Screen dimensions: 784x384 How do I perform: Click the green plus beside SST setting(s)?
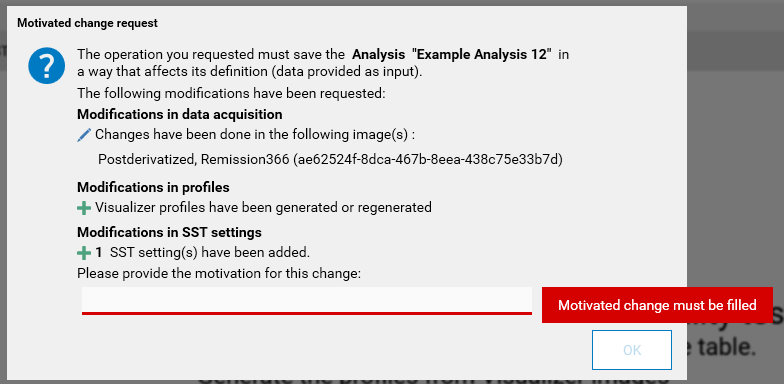pyautogui.click(x=84, y=253)
